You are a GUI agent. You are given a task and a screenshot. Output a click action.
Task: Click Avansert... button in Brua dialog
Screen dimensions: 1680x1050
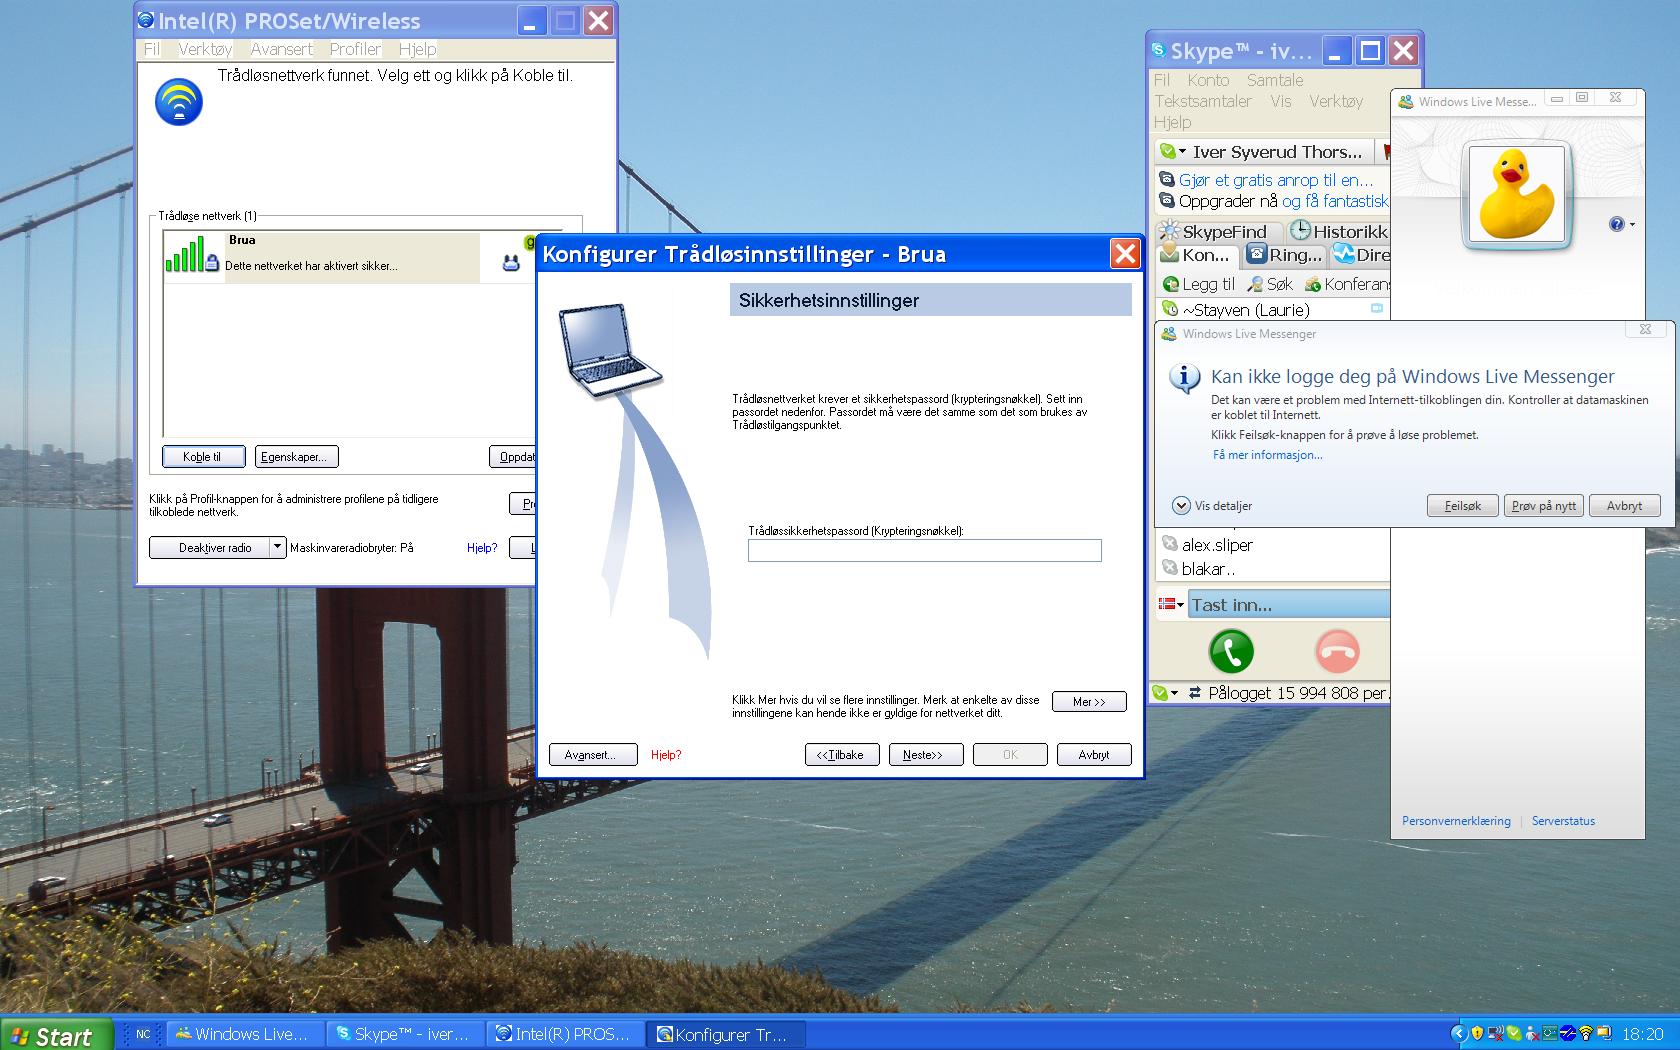(x=593, y=755)
